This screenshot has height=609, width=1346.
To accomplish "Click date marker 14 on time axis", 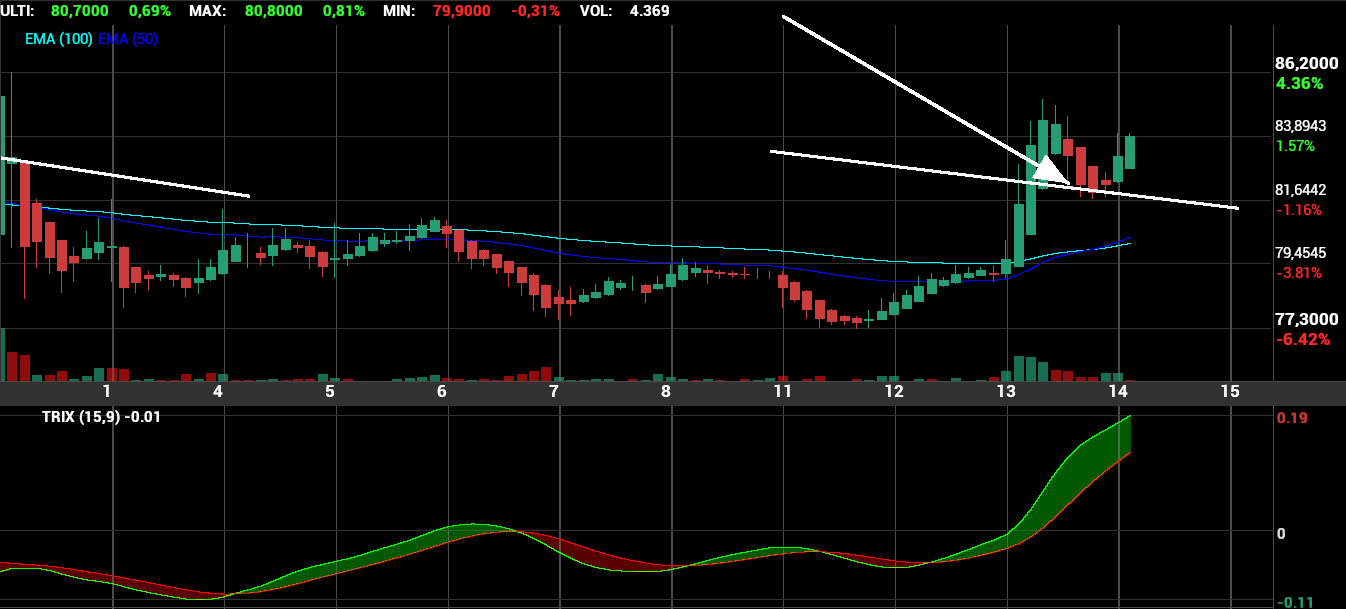I will point(1118,391).
